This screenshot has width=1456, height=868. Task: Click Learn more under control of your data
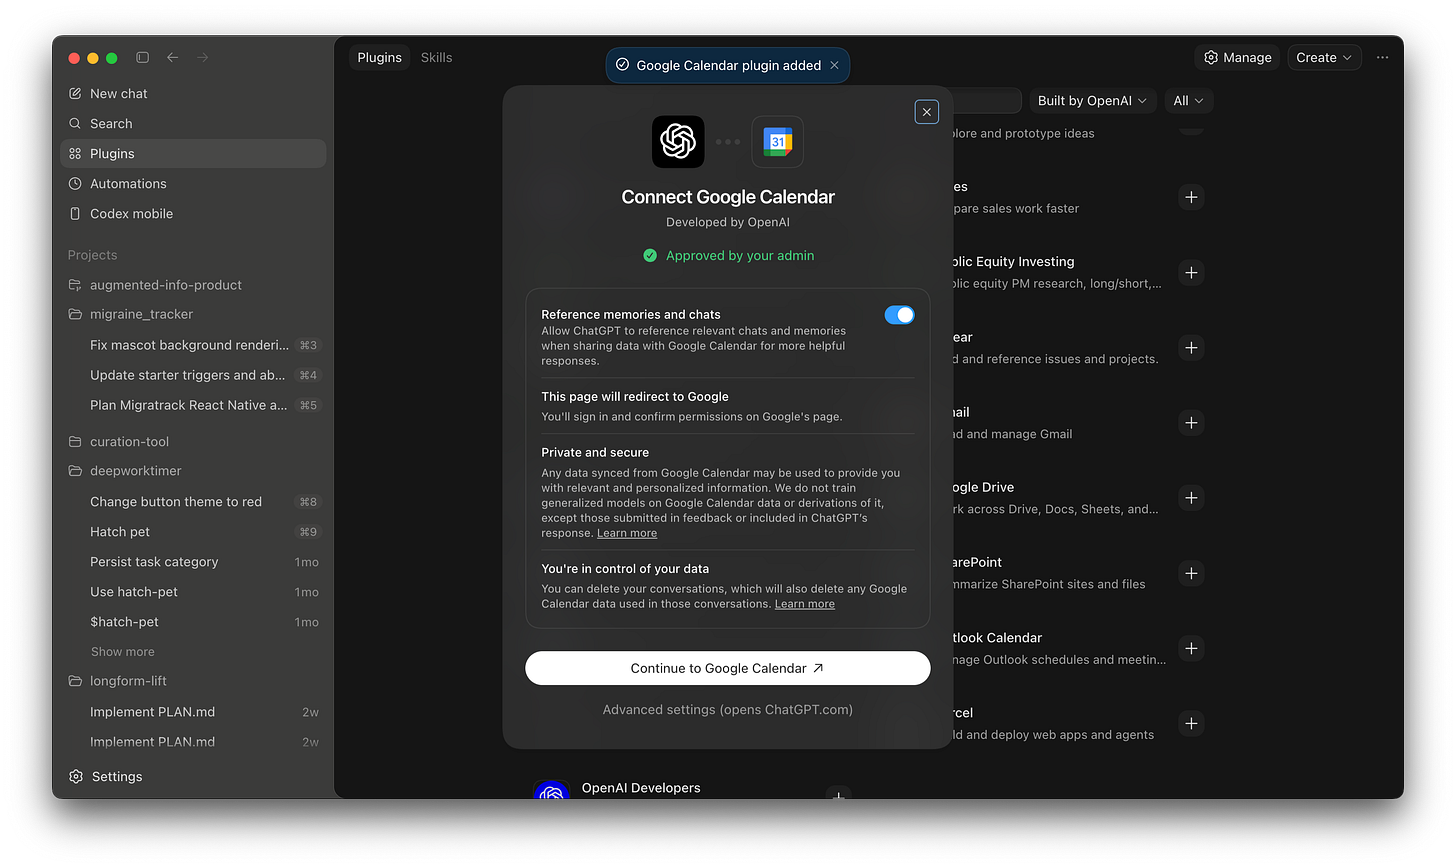point(805,604)
